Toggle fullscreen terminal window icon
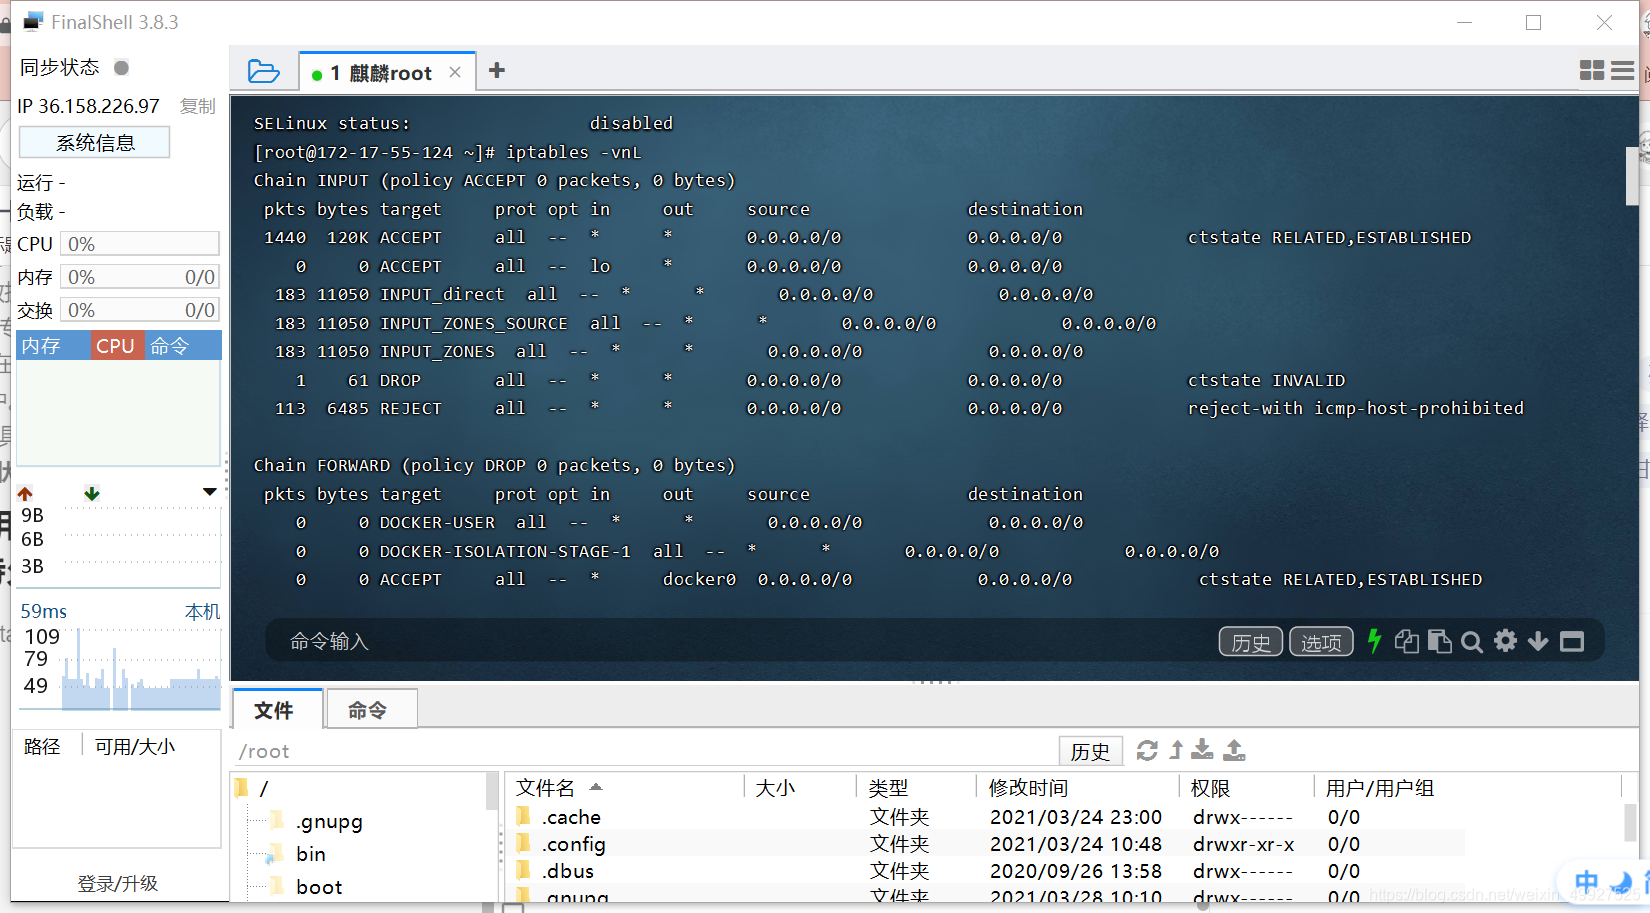 point(1572,642)
